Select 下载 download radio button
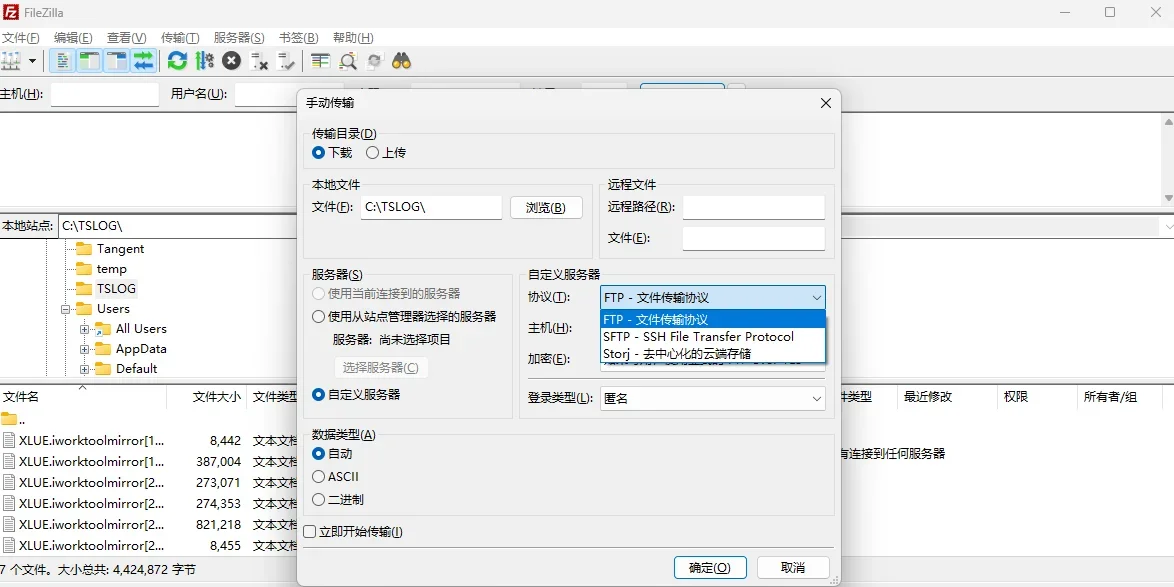Screen dimensions: 1174x587 319,153
